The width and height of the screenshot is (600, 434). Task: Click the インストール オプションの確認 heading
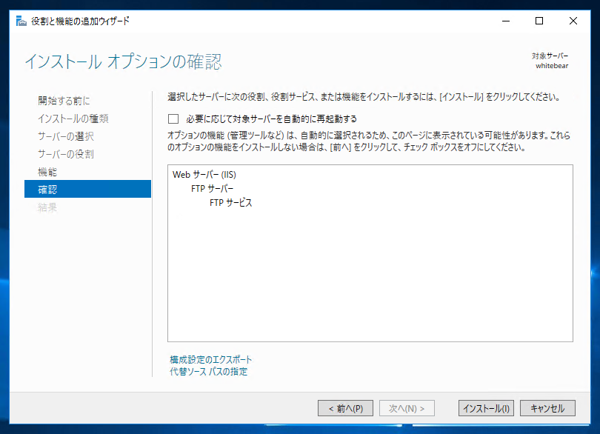click(x=123, y=62)
